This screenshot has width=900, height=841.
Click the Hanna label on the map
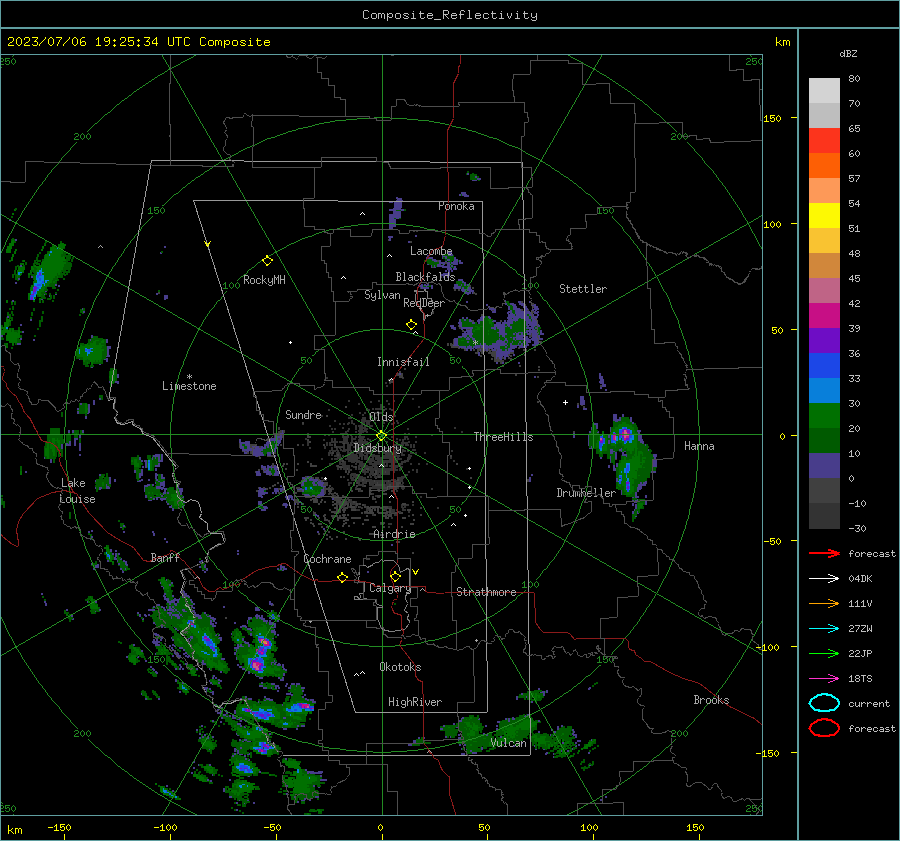click(699, 446)
